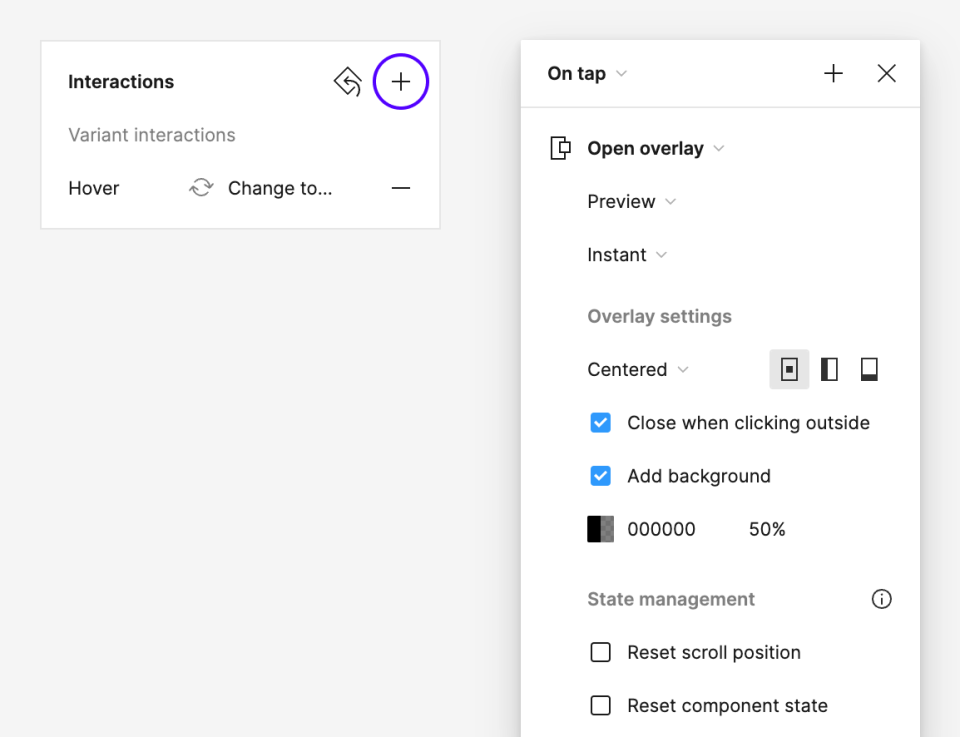Click the Open overlay action icon

561,149
